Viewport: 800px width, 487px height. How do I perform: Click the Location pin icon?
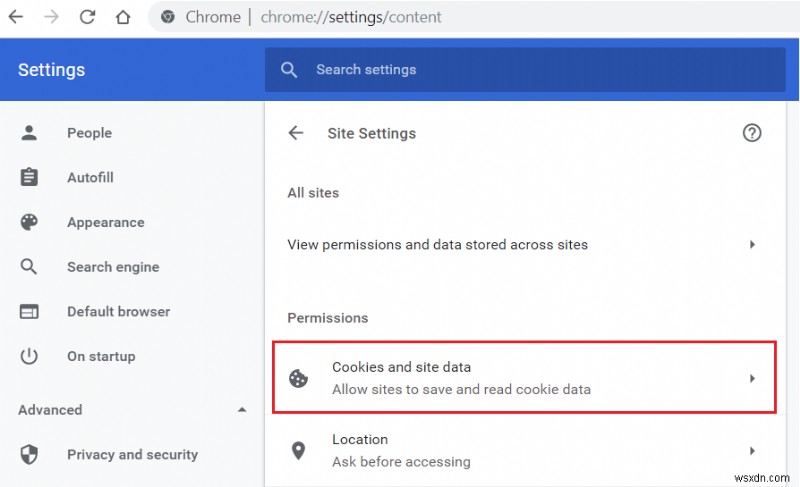pos(298,450)
